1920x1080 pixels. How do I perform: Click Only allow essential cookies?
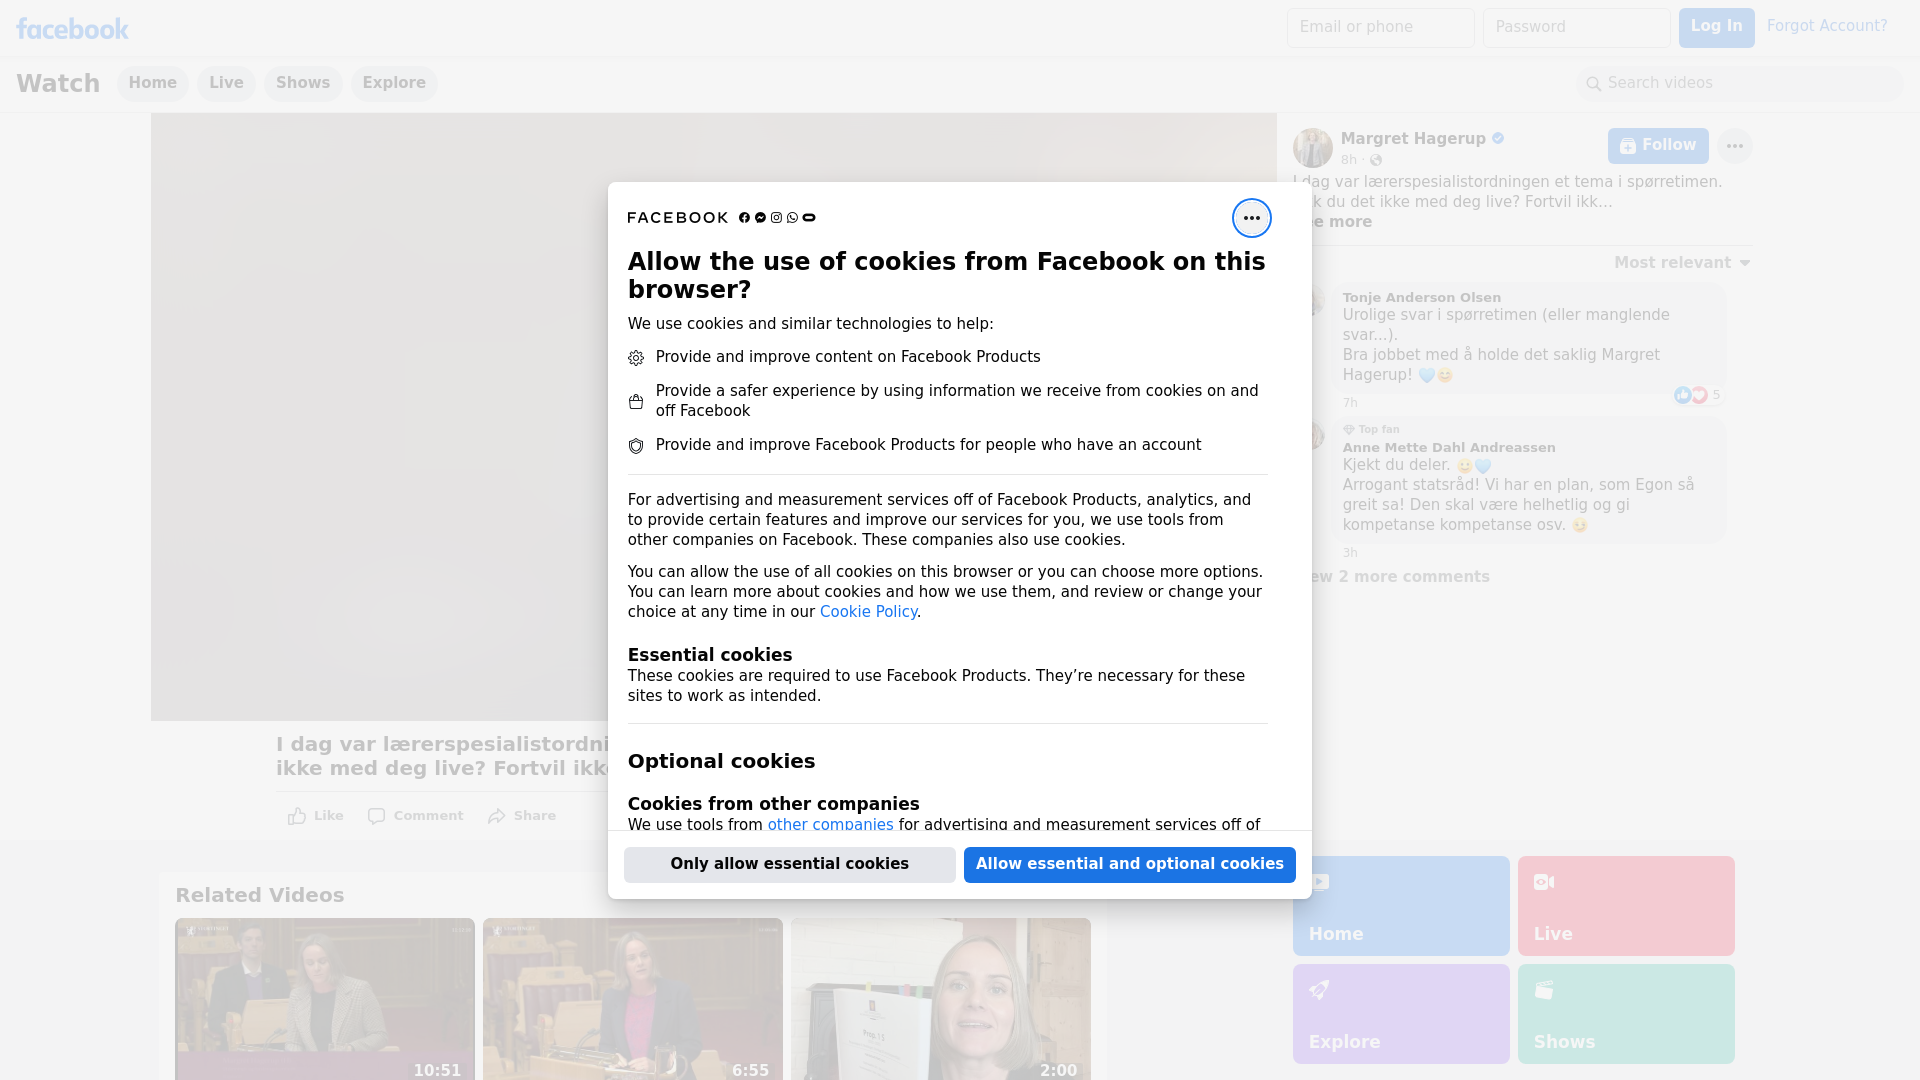tap(790, 865)
